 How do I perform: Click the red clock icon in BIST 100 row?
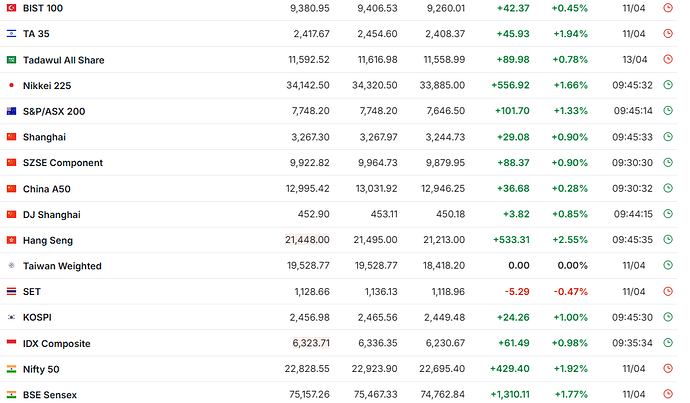666,8
